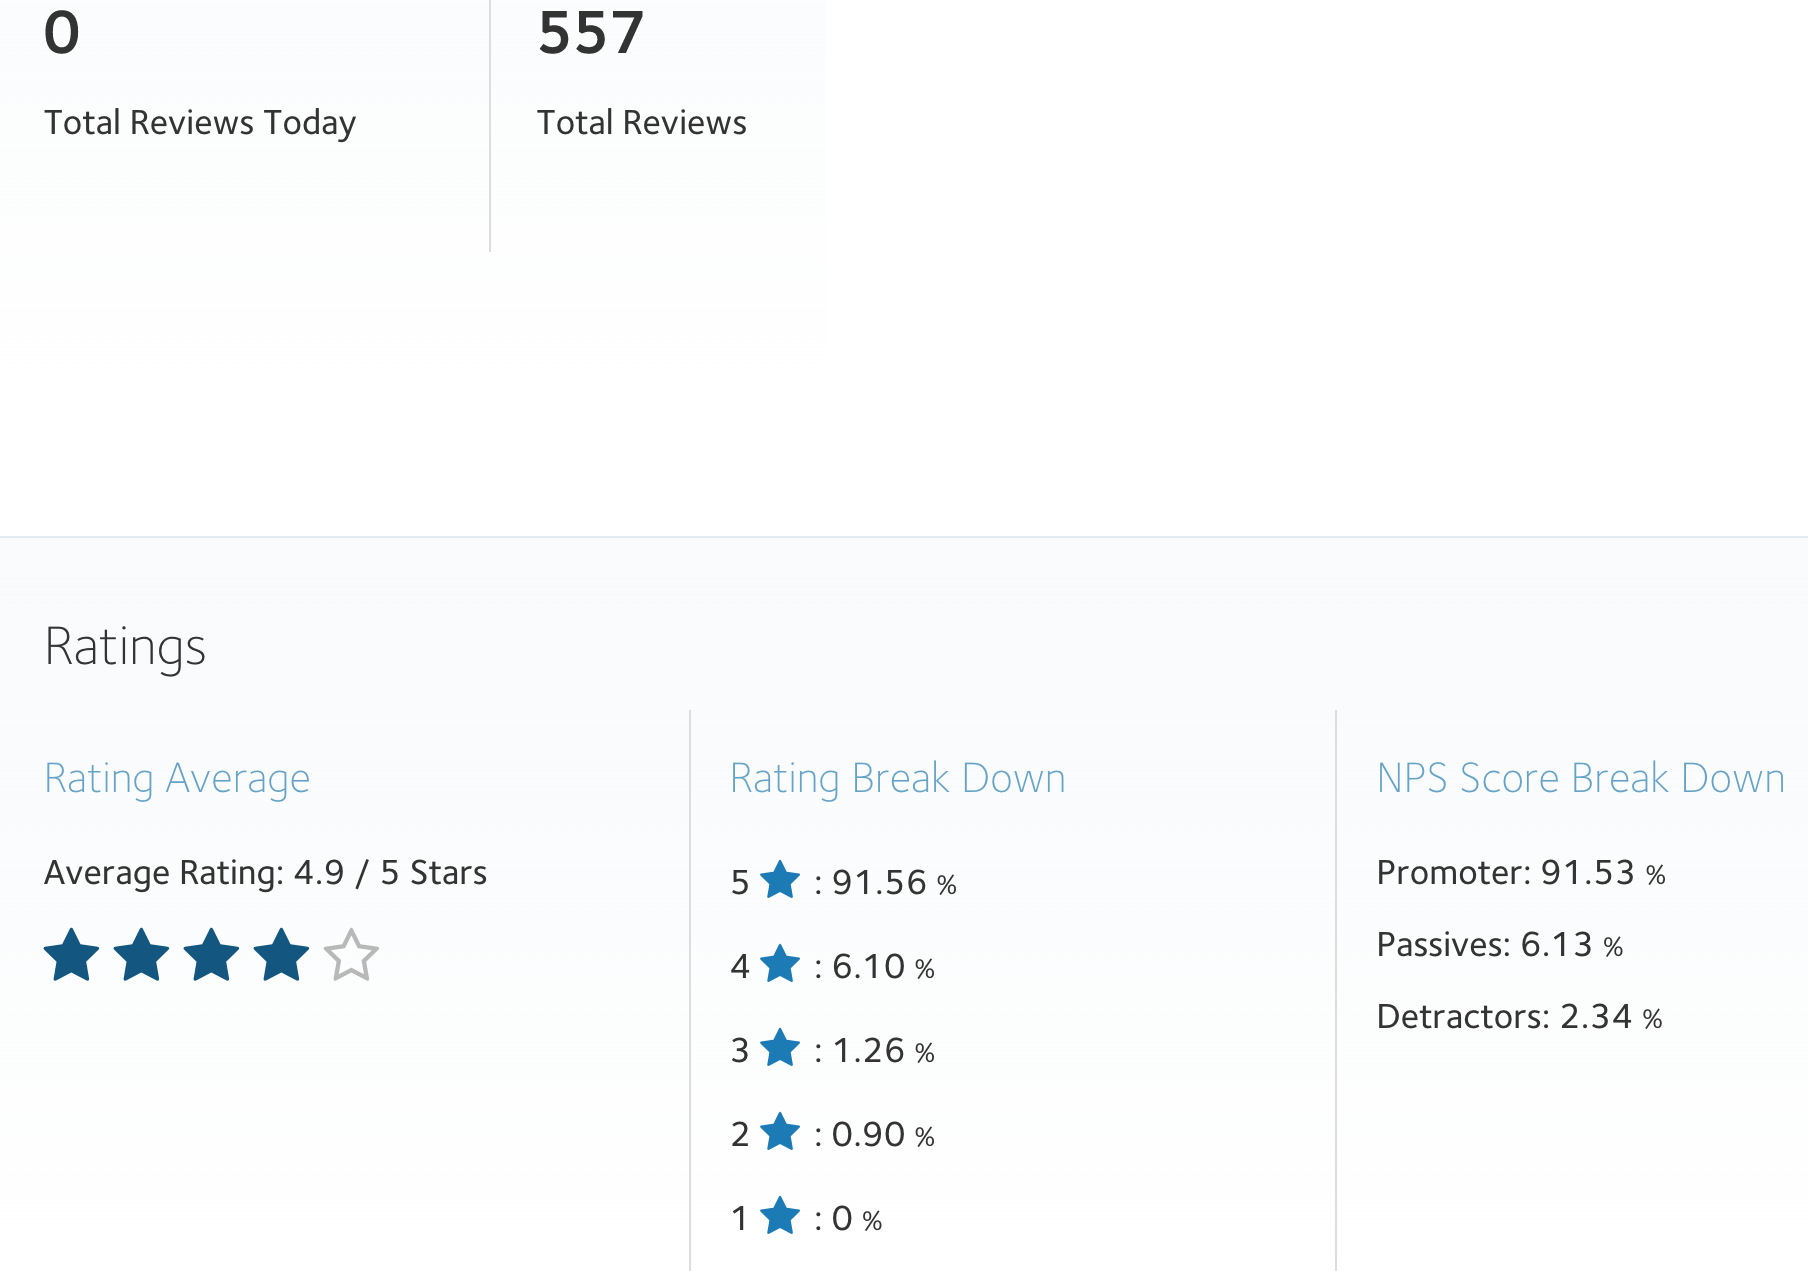Click the Detractors 2.34% line
Screen dimensions: 1808x1271
[1519, 1017]
